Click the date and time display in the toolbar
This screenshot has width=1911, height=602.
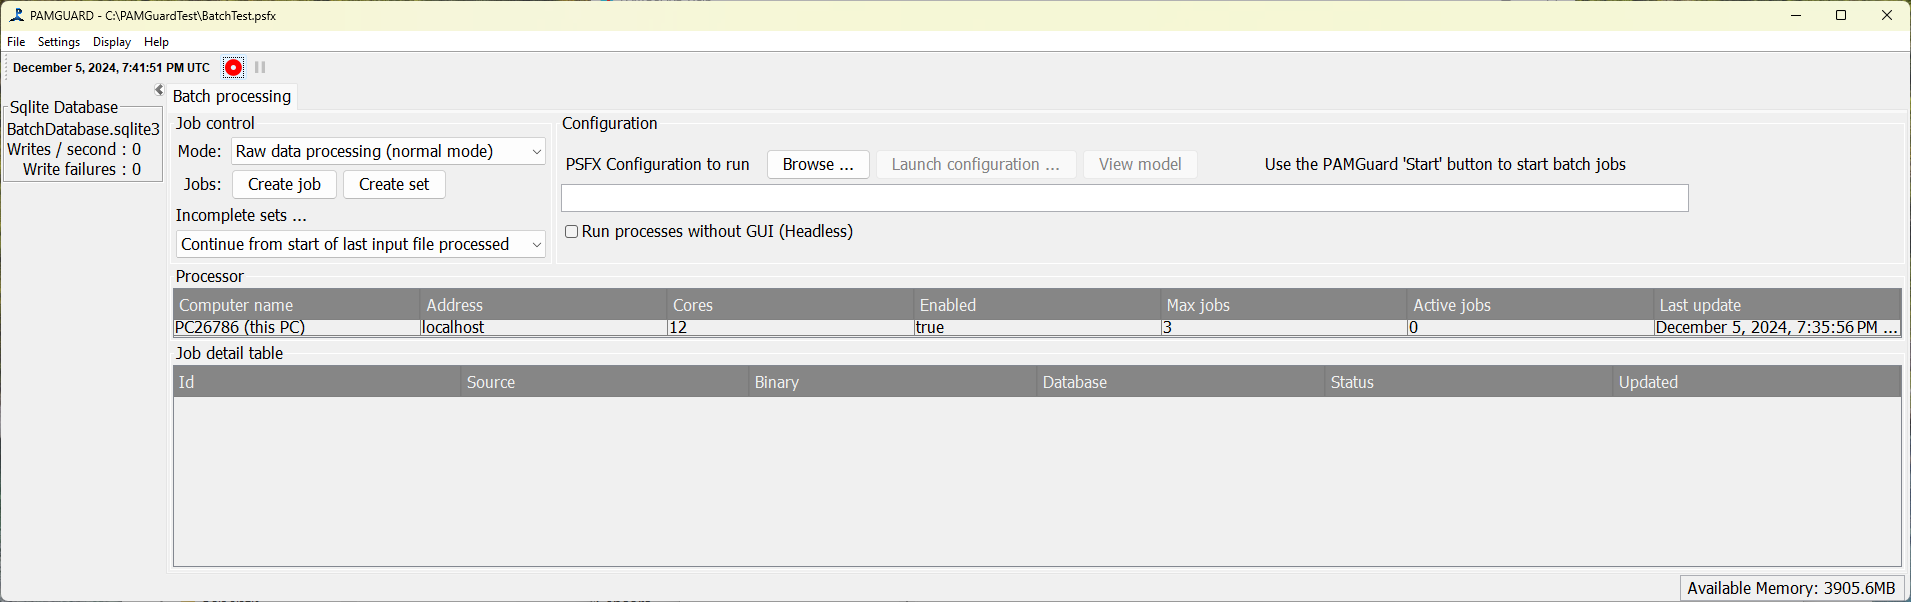click(x=111, y=68)
